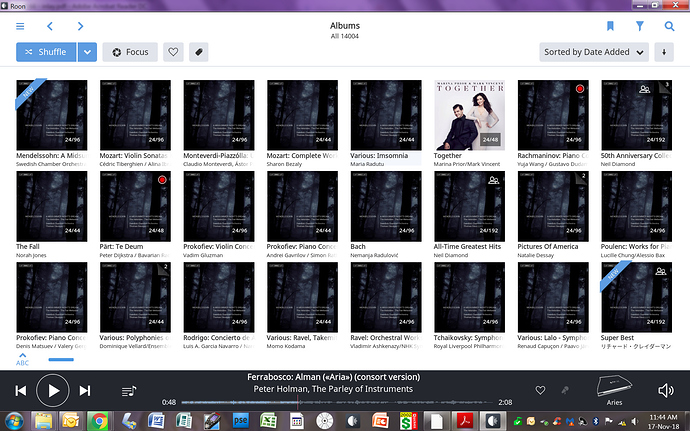Click the tag icon button

pos(198,52)
